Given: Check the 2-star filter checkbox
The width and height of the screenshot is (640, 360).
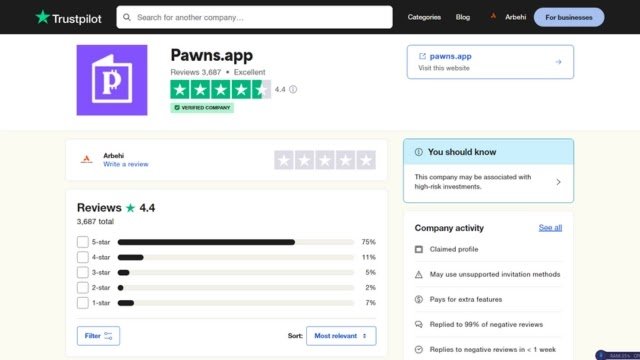Looking at the screenshot, I should [82, 288].
